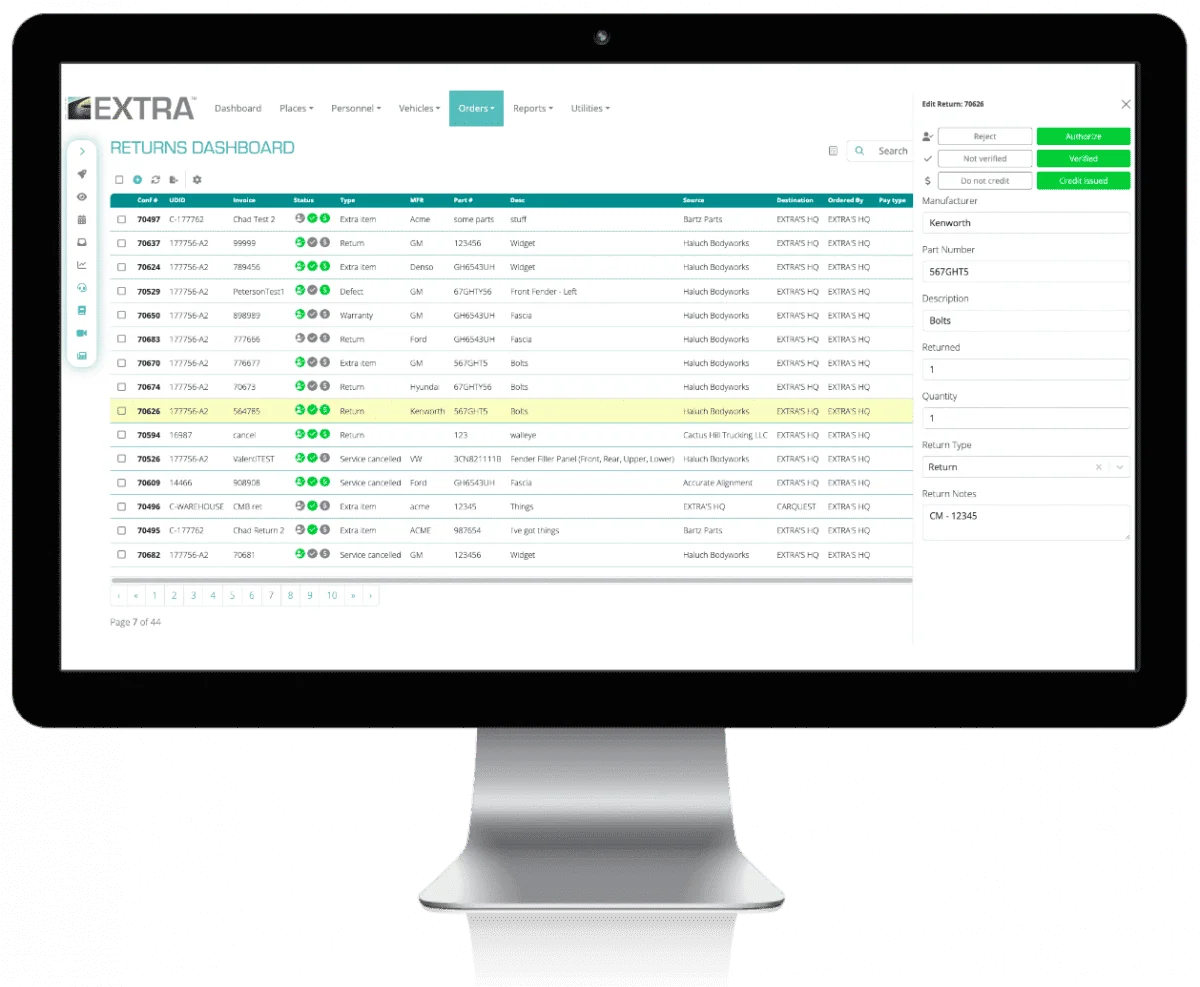Open the Reports dropdown menu

pos(532,108)
